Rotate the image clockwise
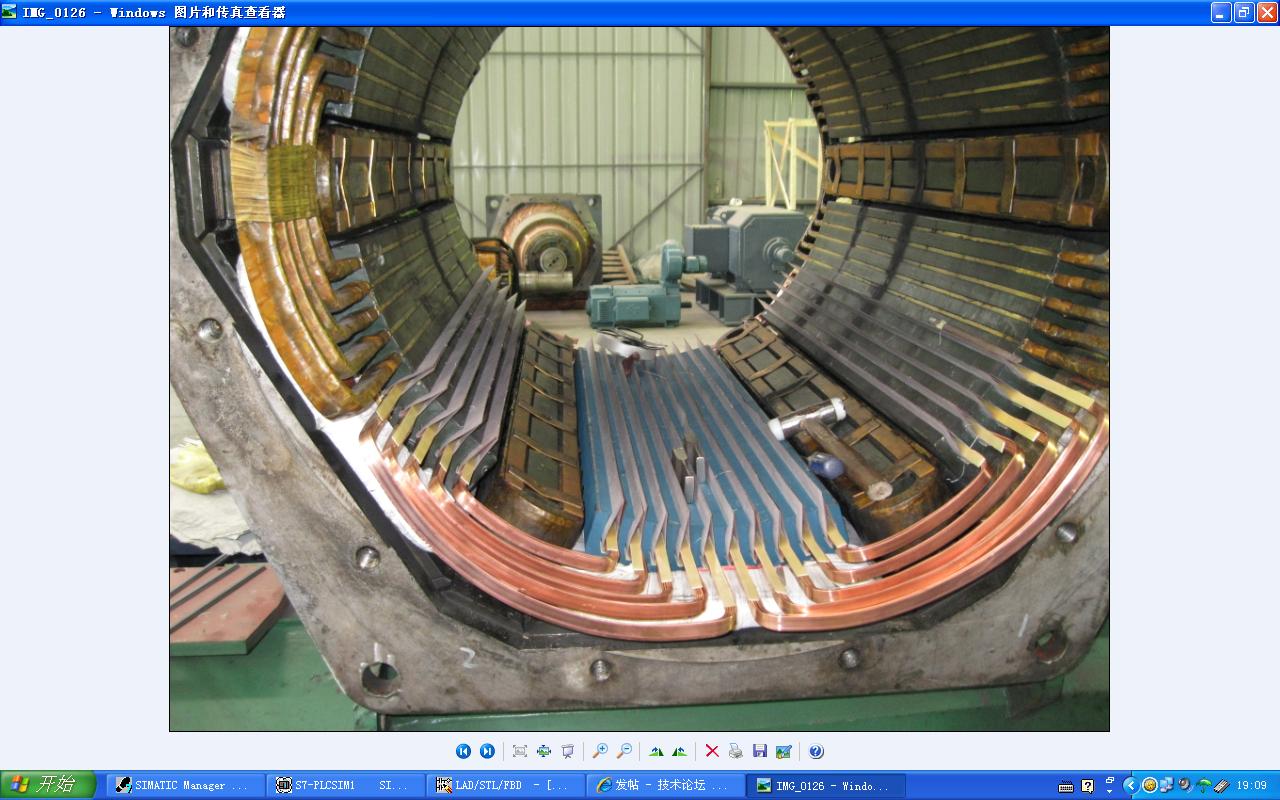 point(656,751)
